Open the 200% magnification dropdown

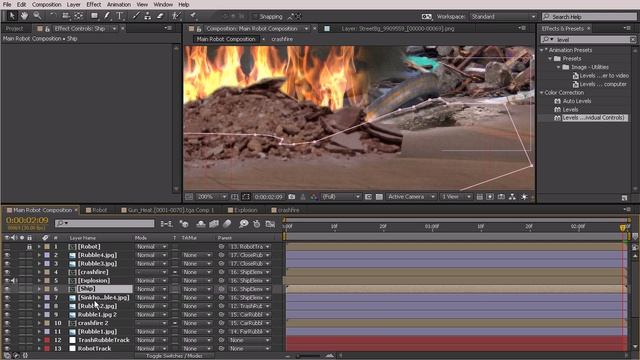pos(212,197)
